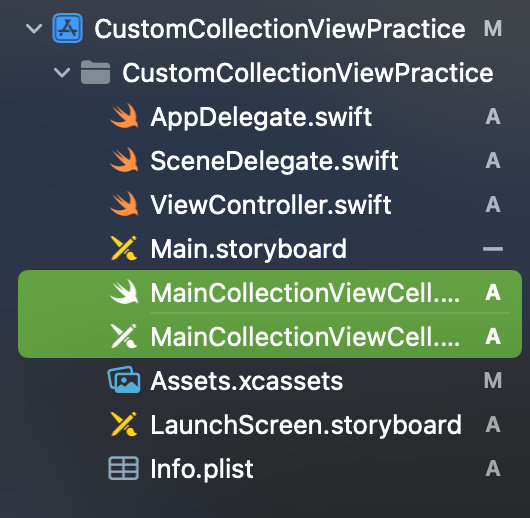Click the gray group folder icon
This screenshot has height=518, width=530.
95,72
